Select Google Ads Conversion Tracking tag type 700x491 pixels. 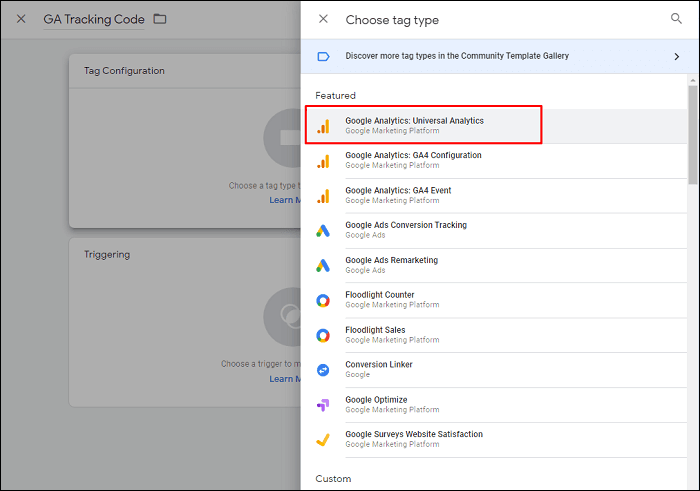[x=496, y=231]
